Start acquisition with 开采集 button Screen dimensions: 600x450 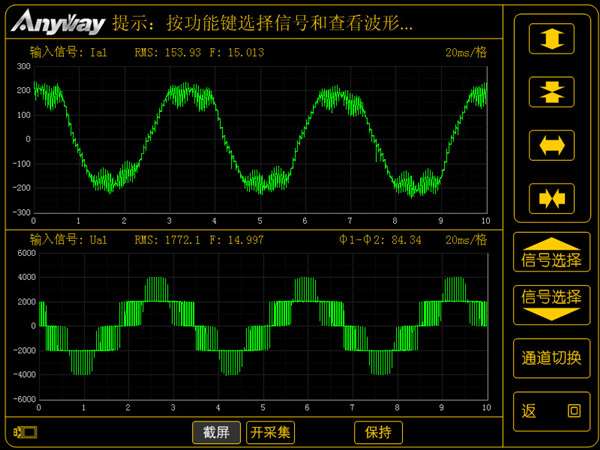[271, 432]
